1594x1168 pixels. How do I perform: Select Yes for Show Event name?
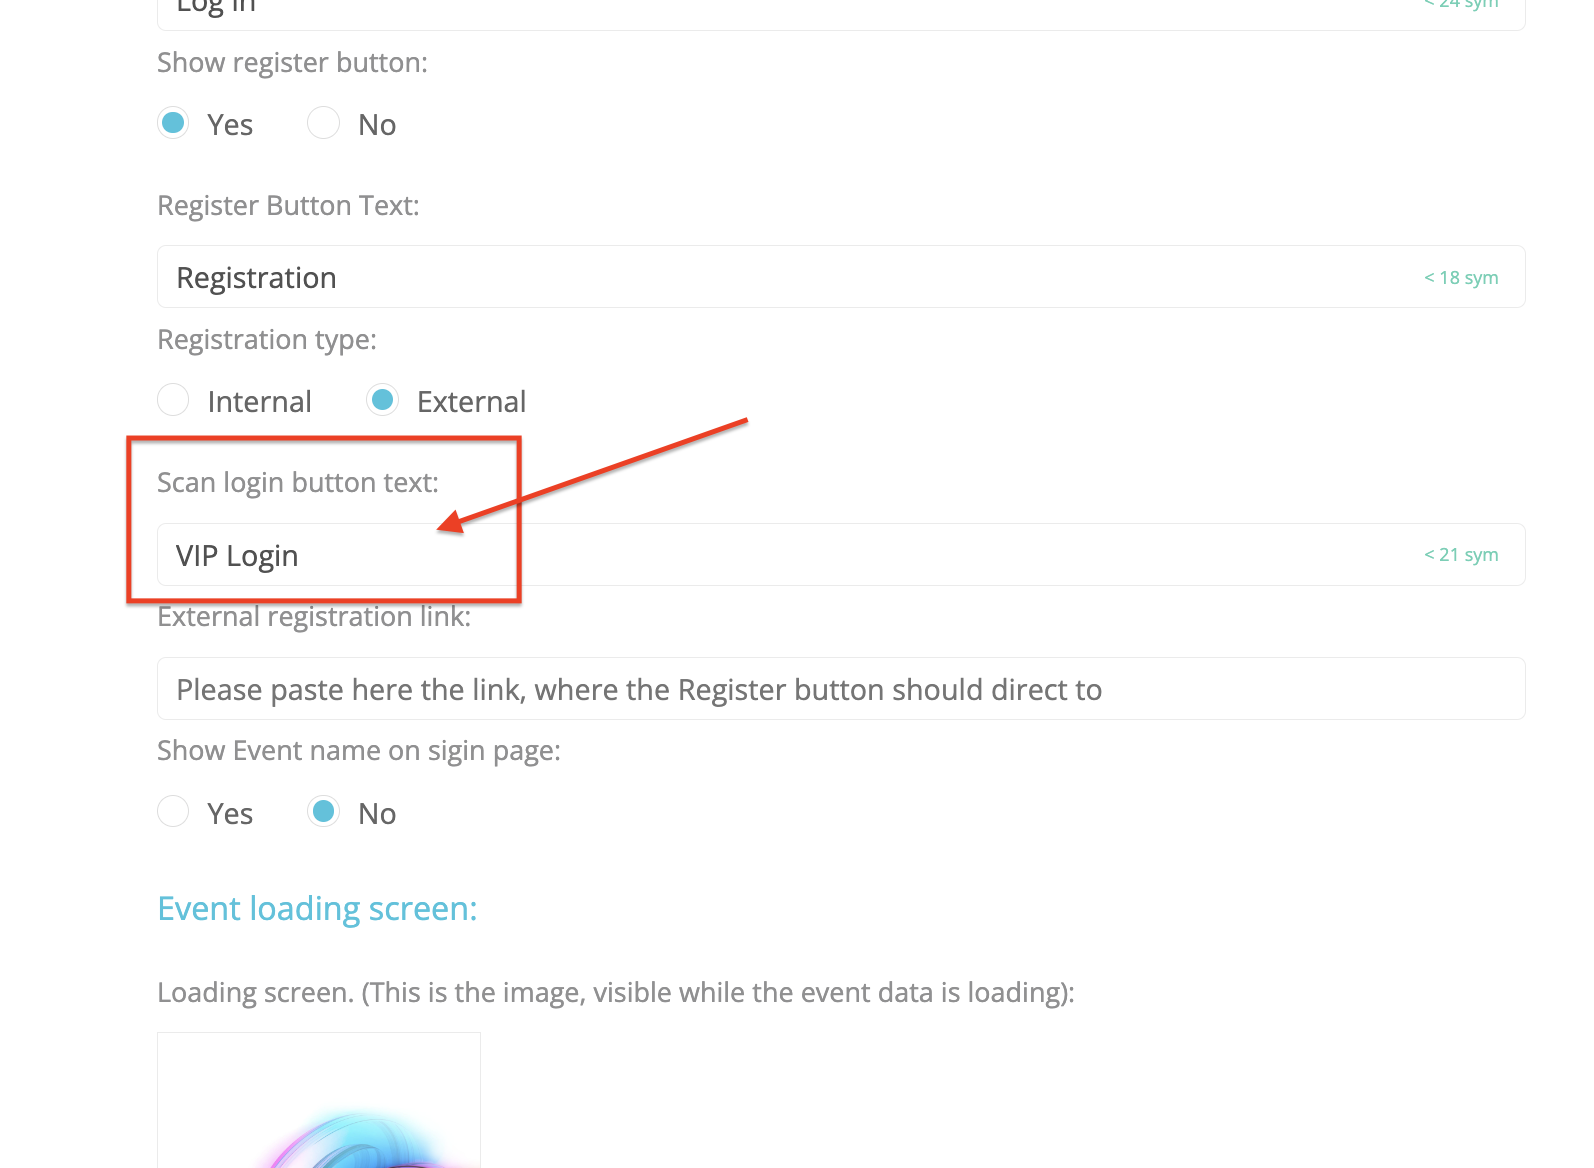click(x=173, y=811)
